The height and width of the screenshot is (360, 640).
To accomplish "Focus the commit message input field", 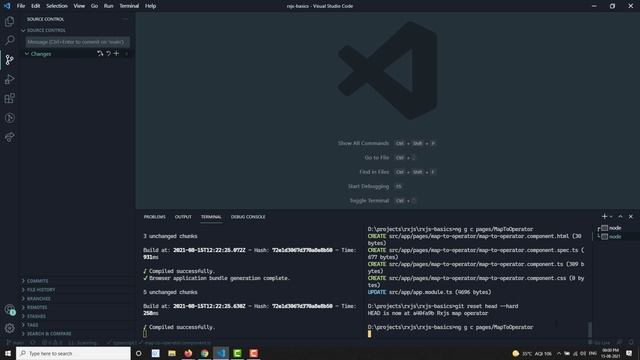I will (77, 42).
